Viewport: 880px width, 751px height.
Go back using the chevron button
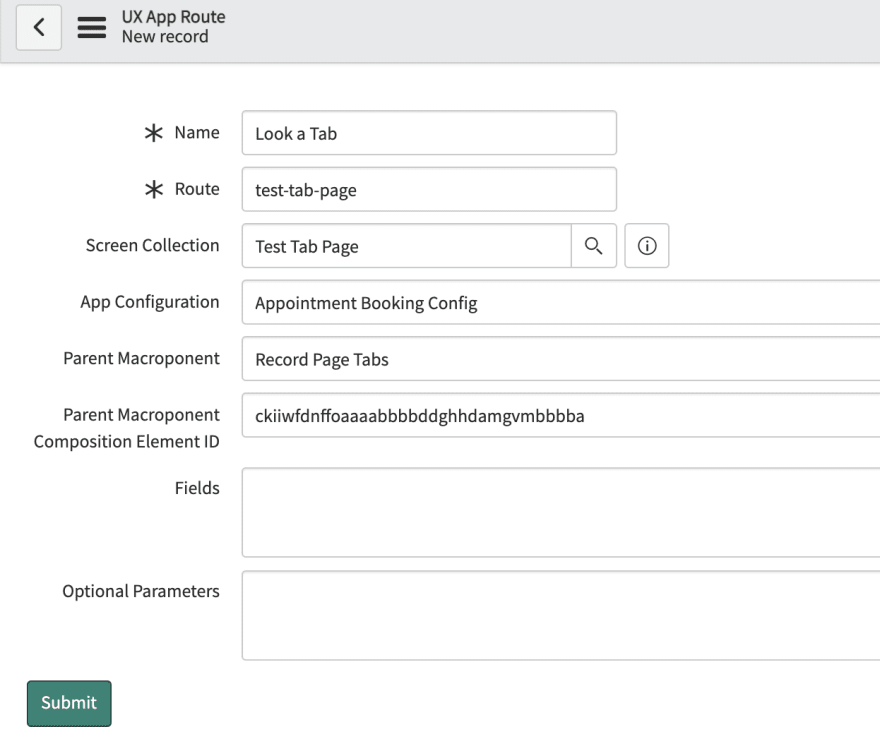point(39,28)
